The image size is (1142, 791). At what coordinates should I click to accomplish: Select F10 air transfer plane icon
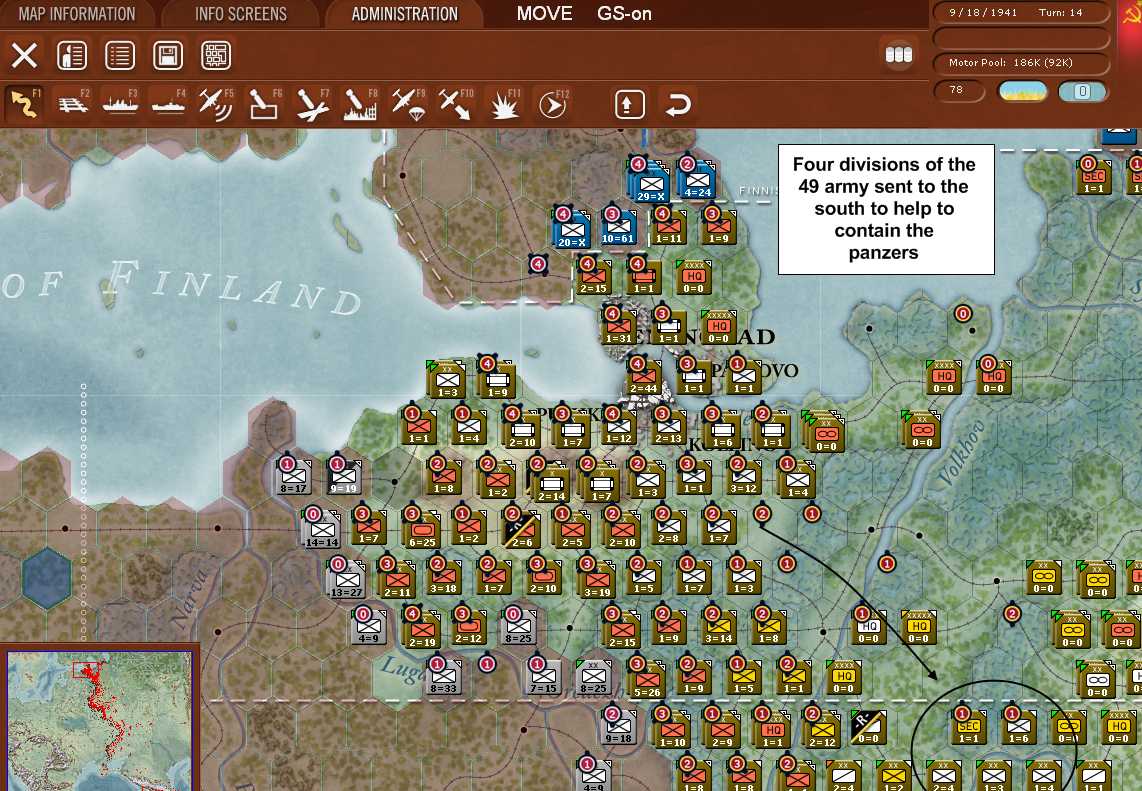coord(456,104)
